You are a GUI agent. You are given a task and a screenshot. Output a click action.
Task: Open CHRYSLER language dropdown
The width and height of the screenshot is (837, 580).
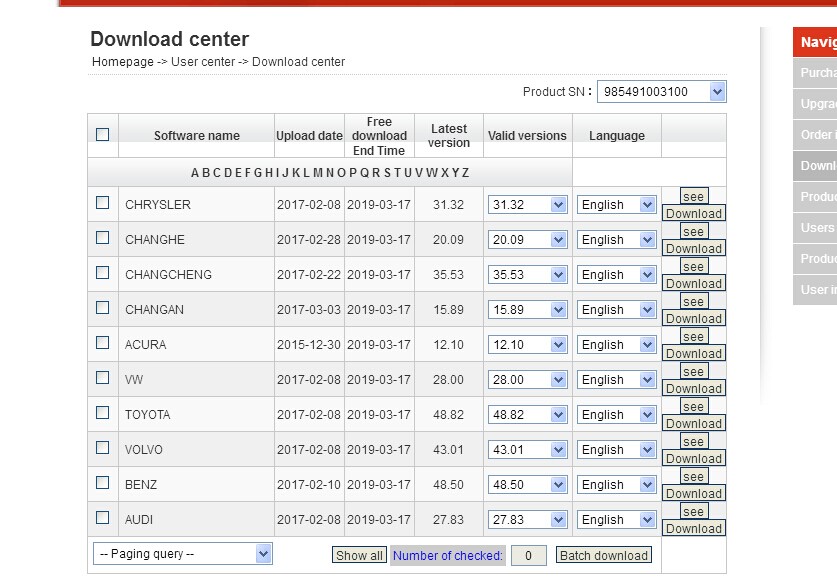(x=617, y=205)
